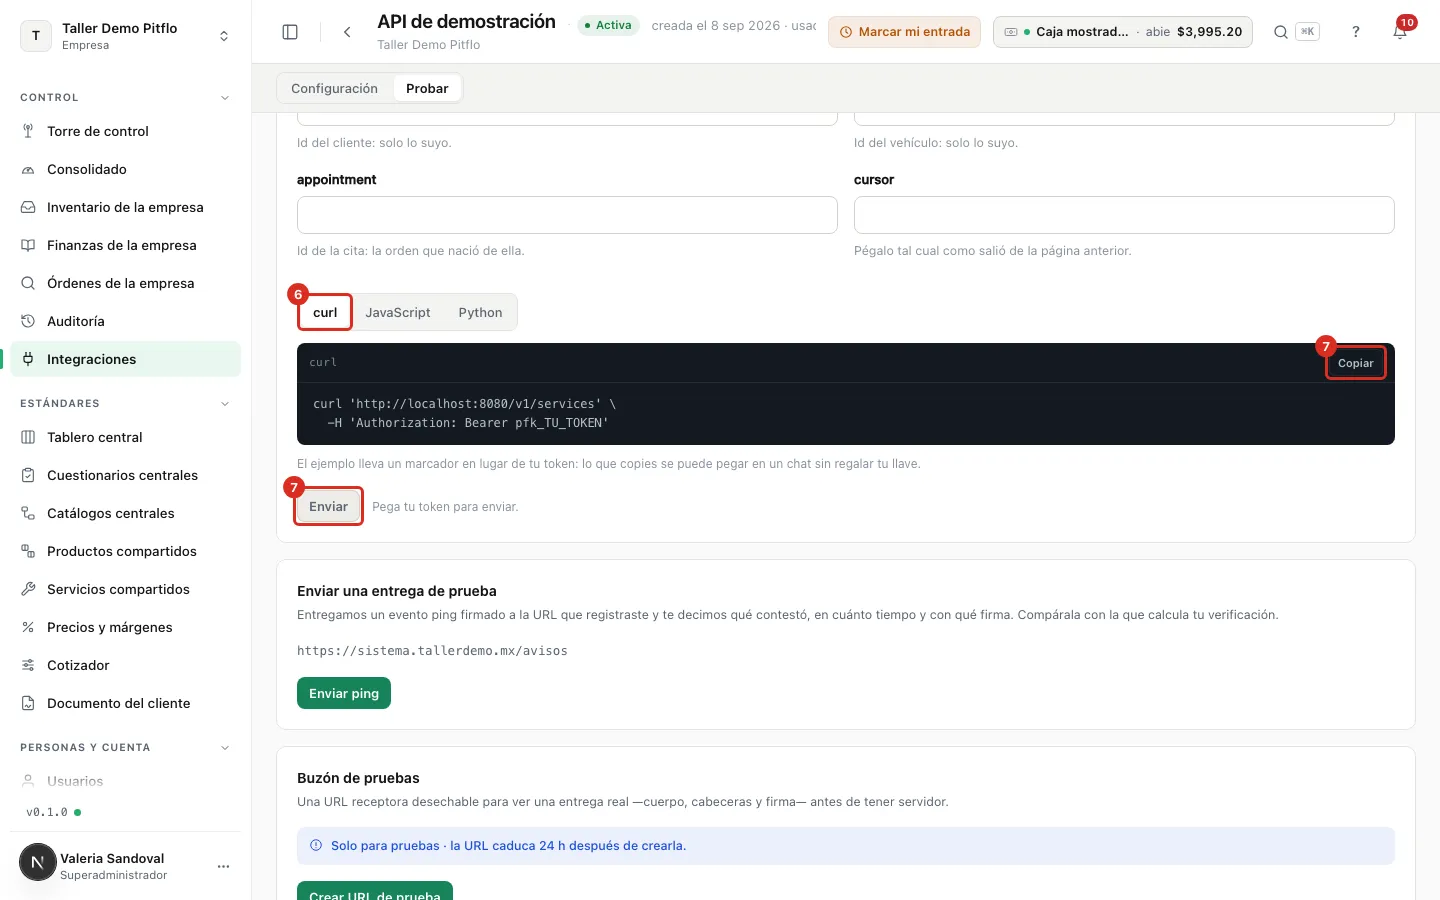Open the Taller Demo Pitflo company switcher

(125, 36)
